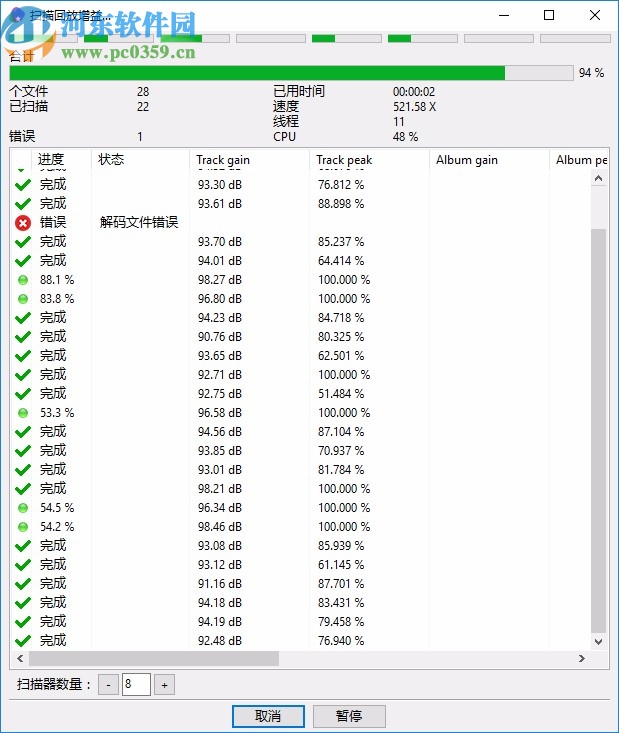Click the checkmark in the 98.21 dB row

[22, 489]
